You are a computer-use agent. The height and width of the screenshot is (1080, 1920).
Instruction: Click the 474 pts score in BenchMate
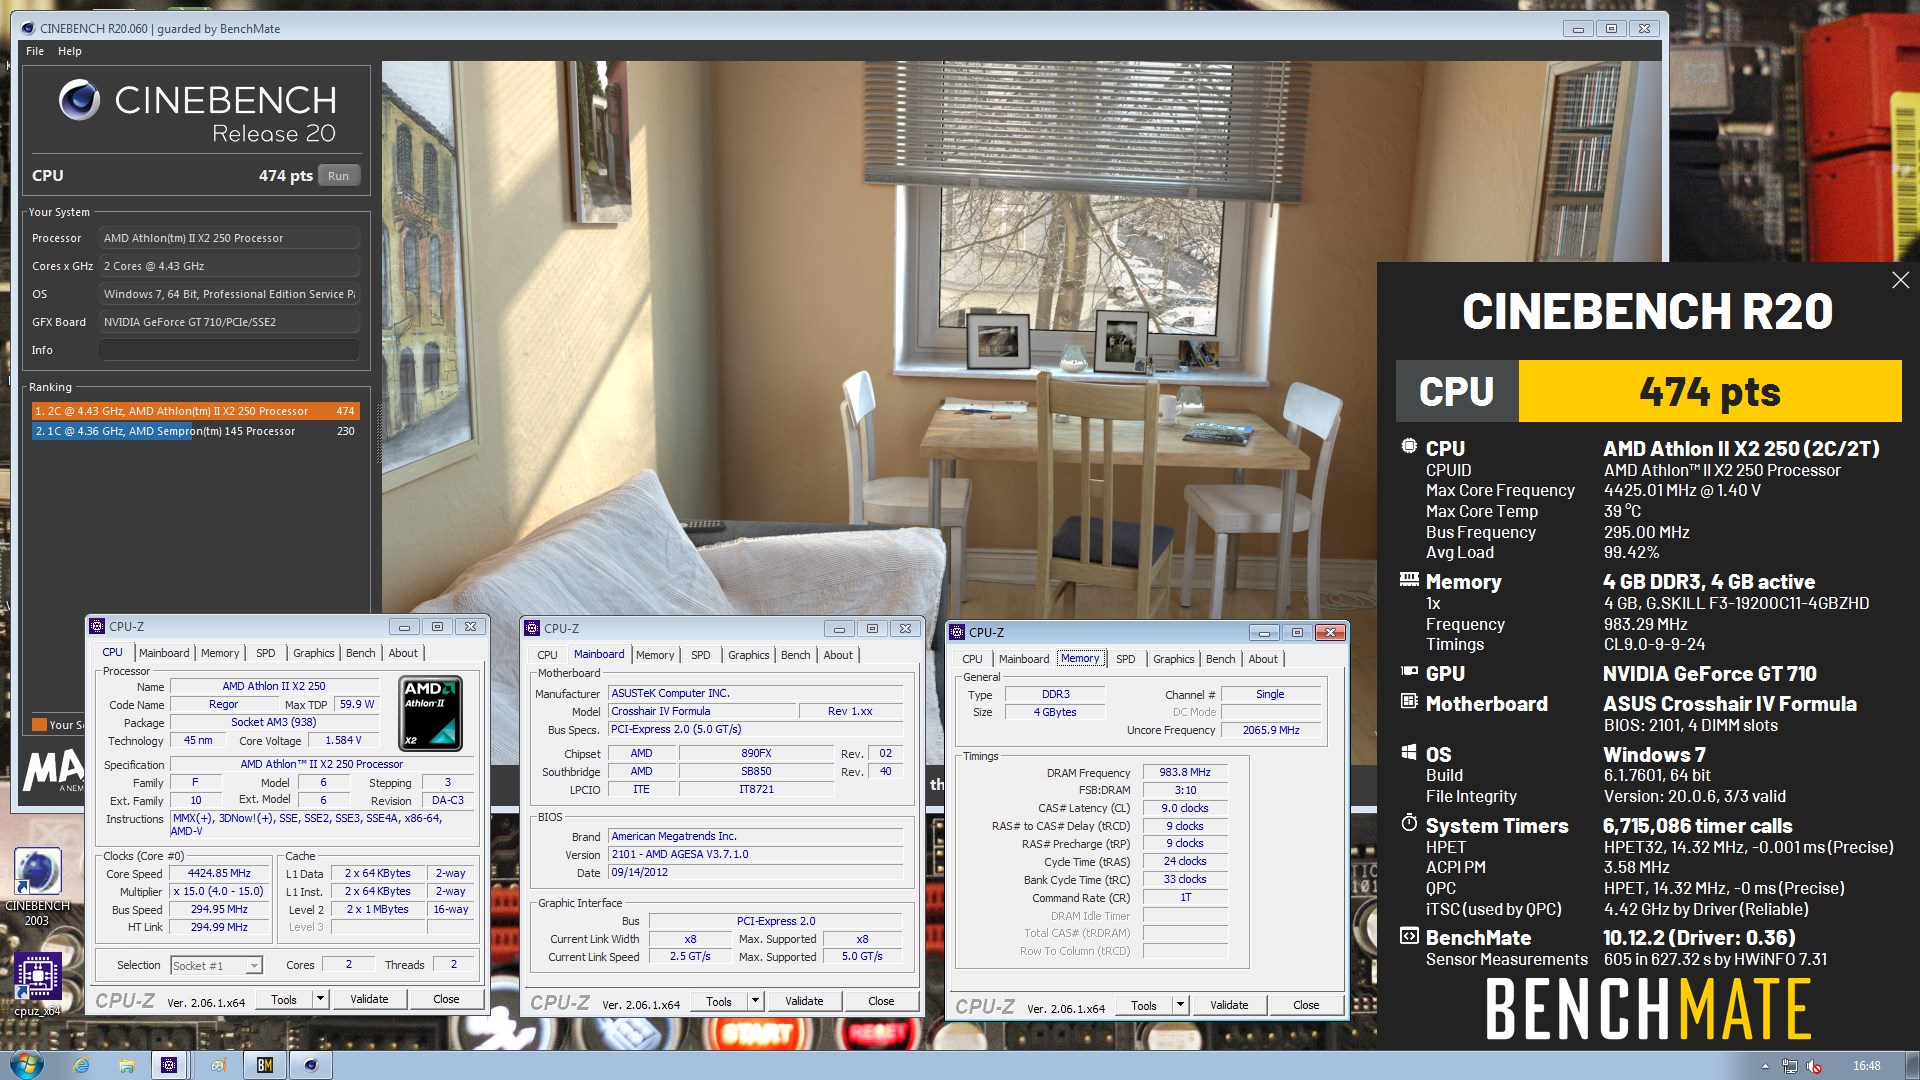pos(1709,391)
